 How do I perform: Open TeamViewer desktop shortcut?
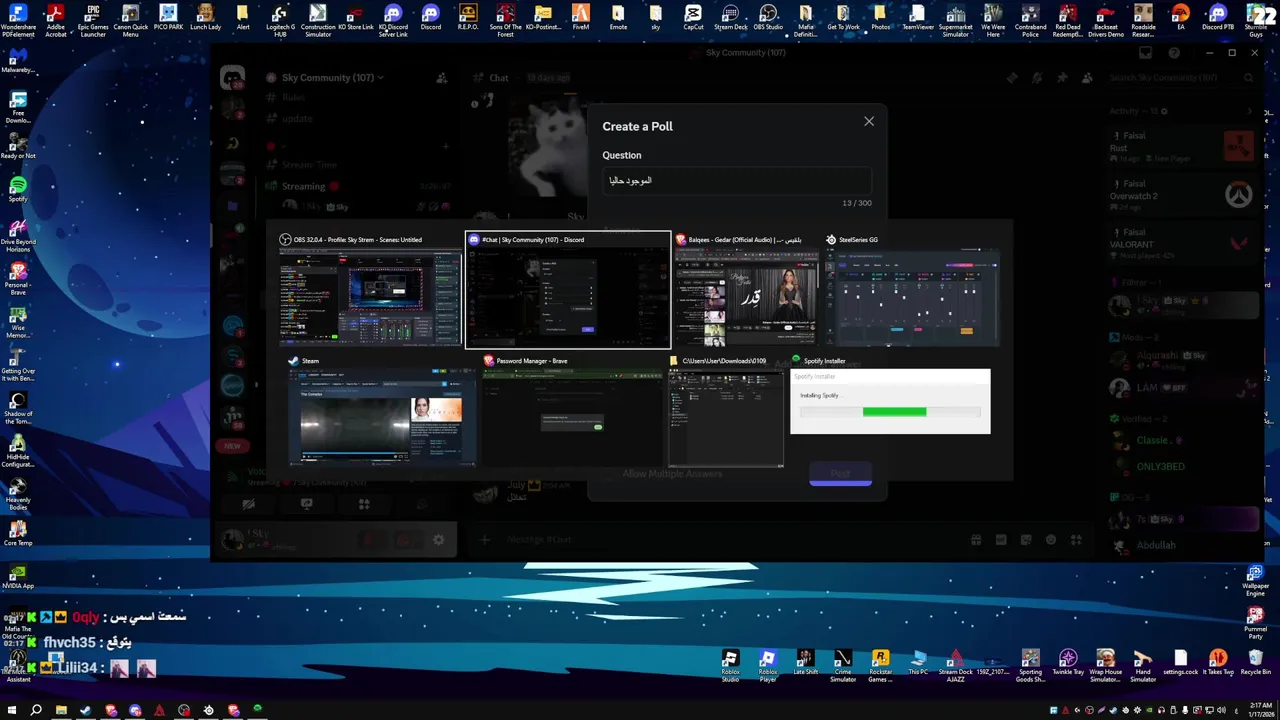click(918, 17)
